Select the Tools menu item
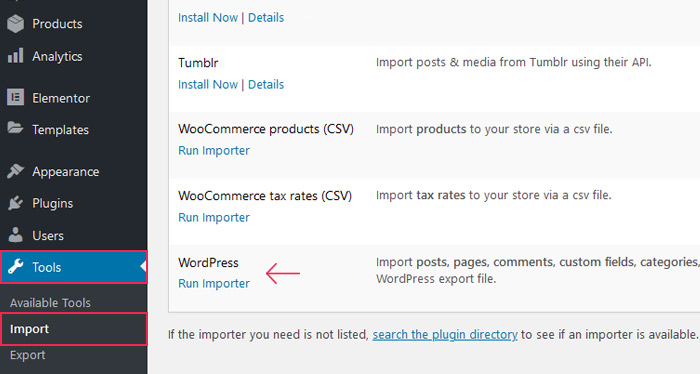The width and height of the screenshot is (700, 374). (x=74, y=267)
